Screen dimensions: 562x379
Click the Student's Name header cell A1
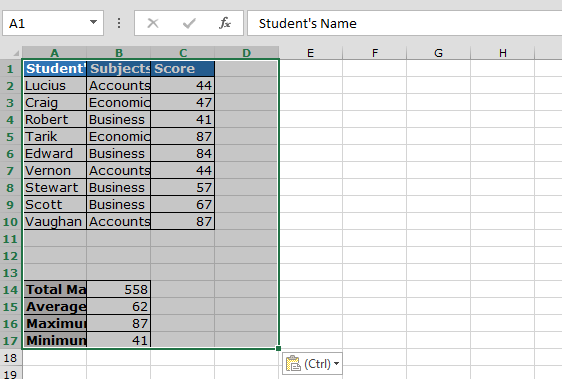[55, 68]
